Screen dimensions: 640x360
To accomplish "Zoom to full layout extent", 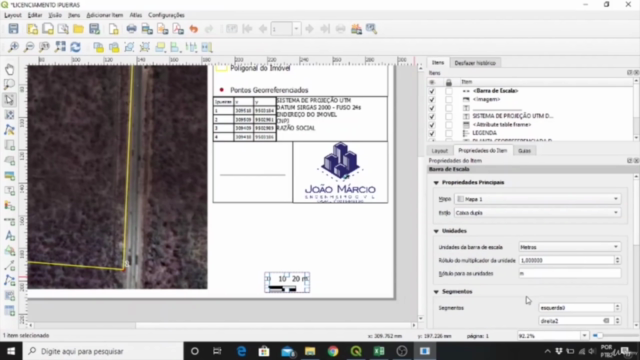I will [60, 47].
